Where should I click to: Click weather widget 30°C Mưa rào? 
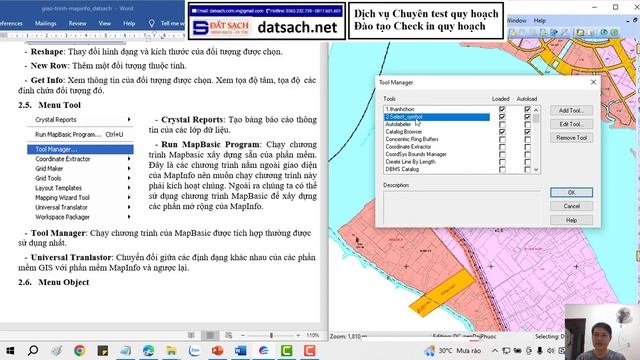(452, 350)
